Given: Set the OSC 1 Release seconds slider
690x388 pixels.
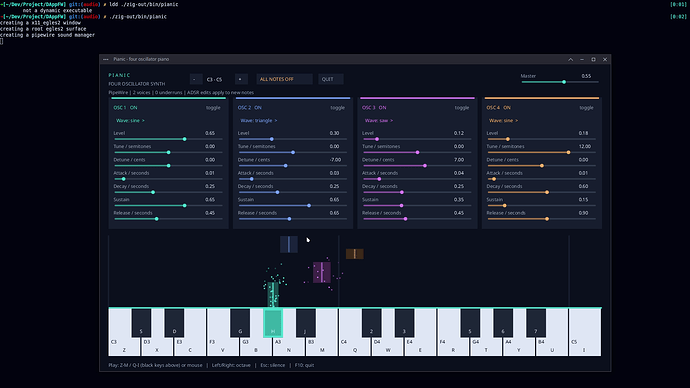Looking at the screenshot, I should pos(168,219).
